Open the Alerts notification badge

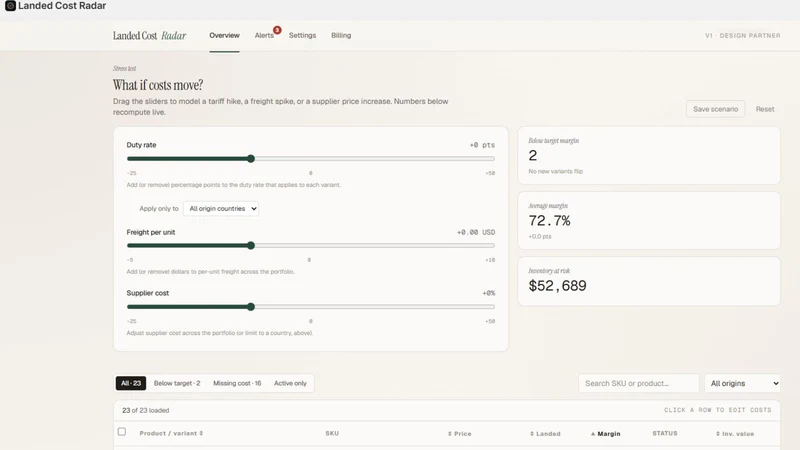(x=277, y=30)
